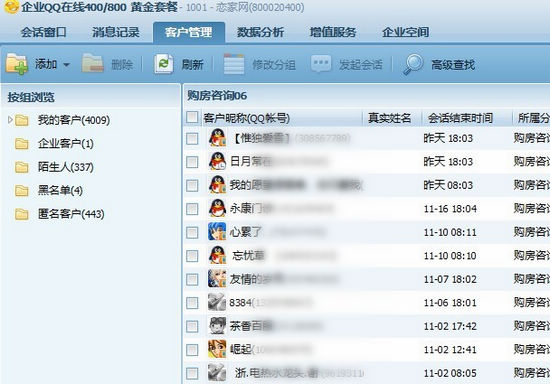
Task: Tick the checkbox for 8384 row
Action: pyautogui.click(x=192, y=303)
